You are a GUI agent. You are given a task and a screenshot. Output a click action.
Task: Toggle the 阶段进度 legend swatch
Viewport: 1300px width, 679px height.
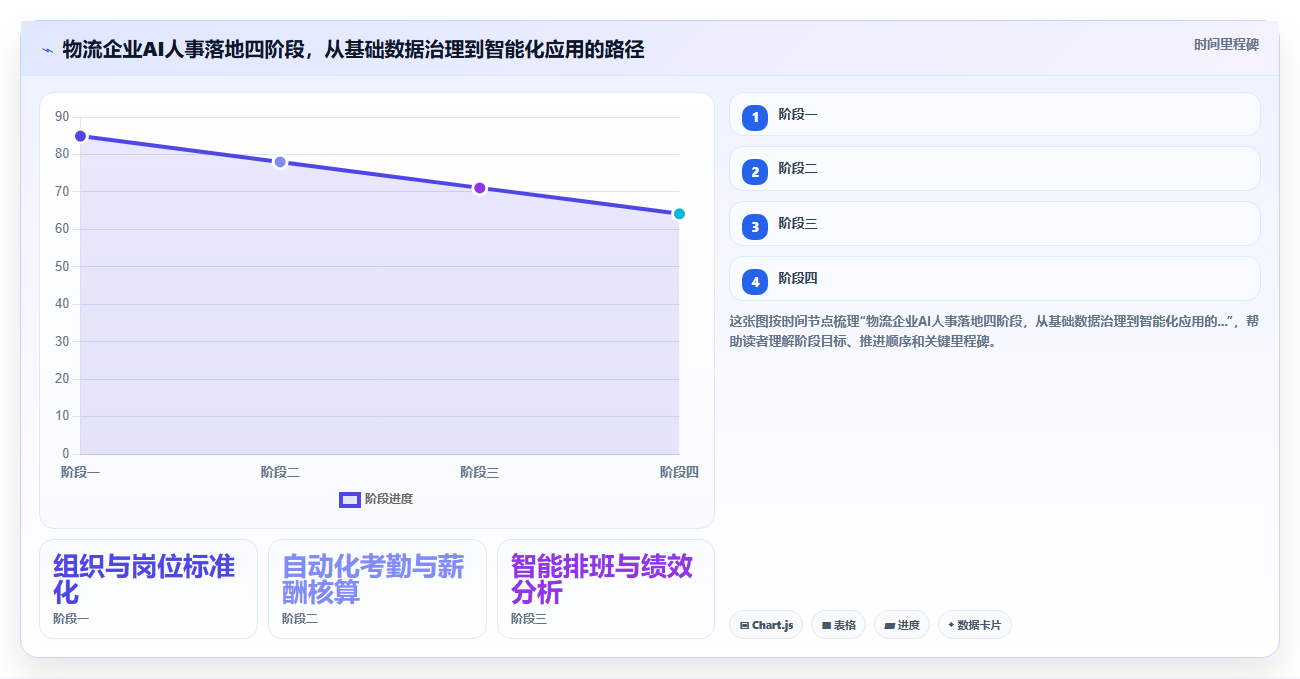[x=350, y=499]
